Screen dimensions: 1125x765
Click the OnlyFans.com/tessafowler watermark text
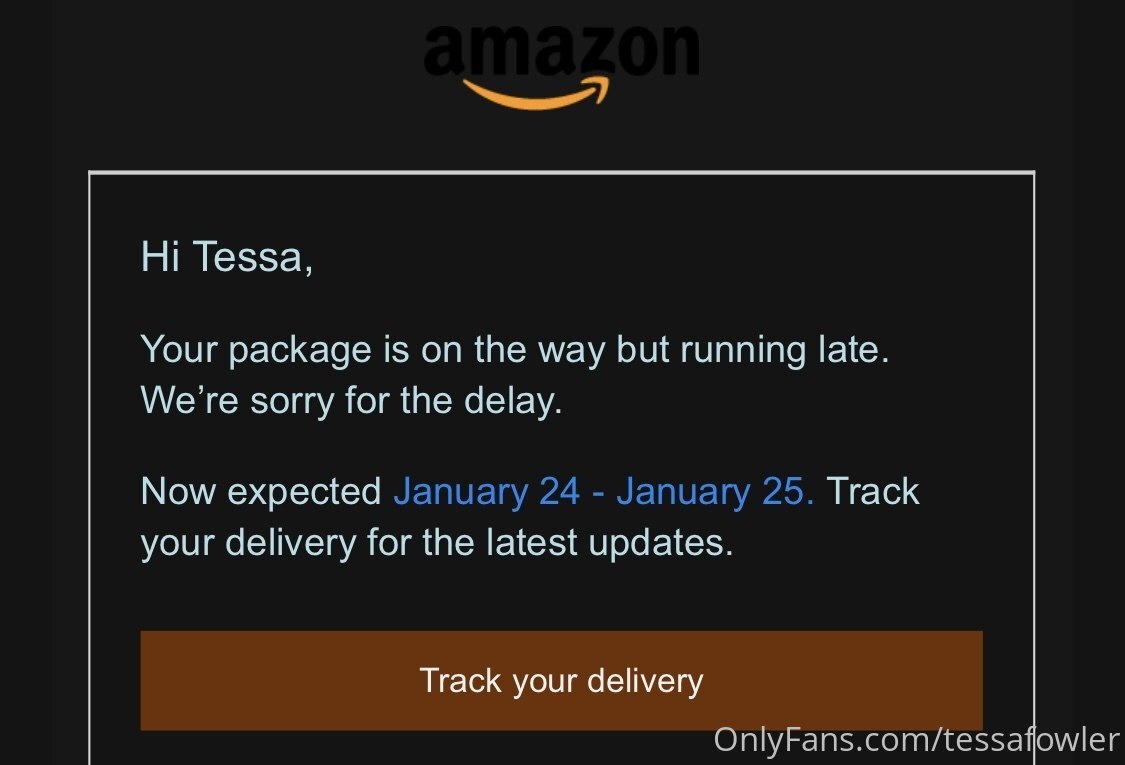coord(916,740)
